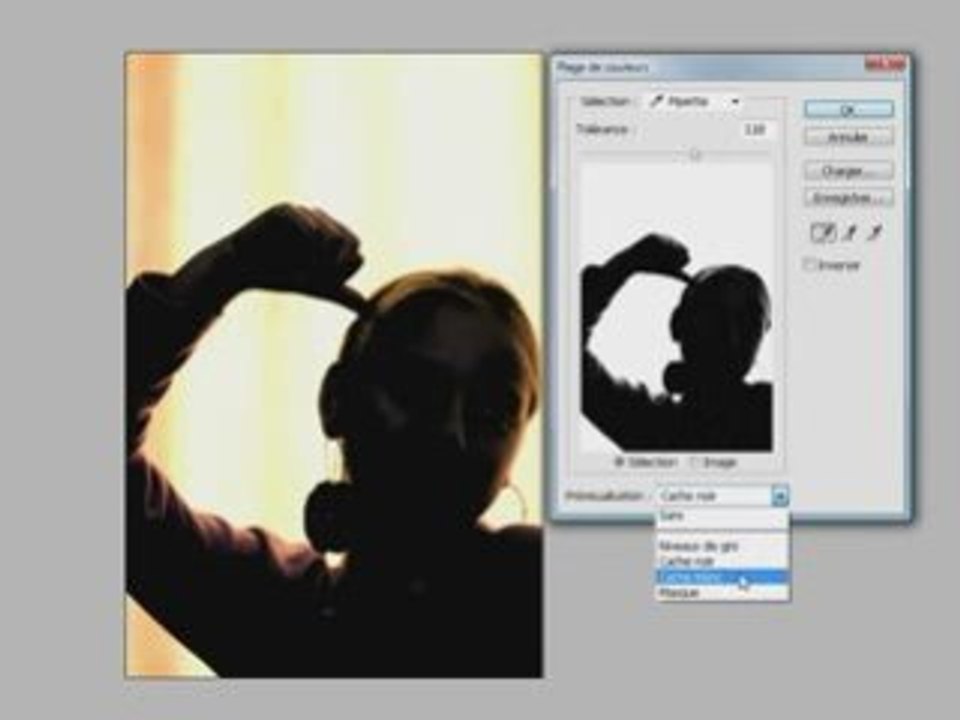The height and width of the screenshot is (720, 960).
Task: Click the Annuler button
Action: [848, 137]
